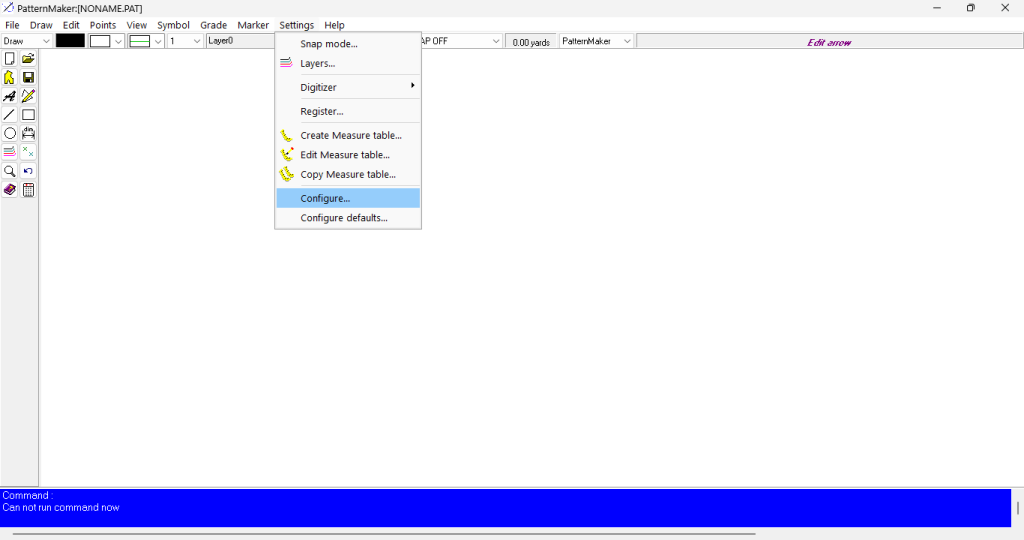Viewport: 1024px width, 540px height.
Task: Select the circle tool
Action: pos(10,134)
